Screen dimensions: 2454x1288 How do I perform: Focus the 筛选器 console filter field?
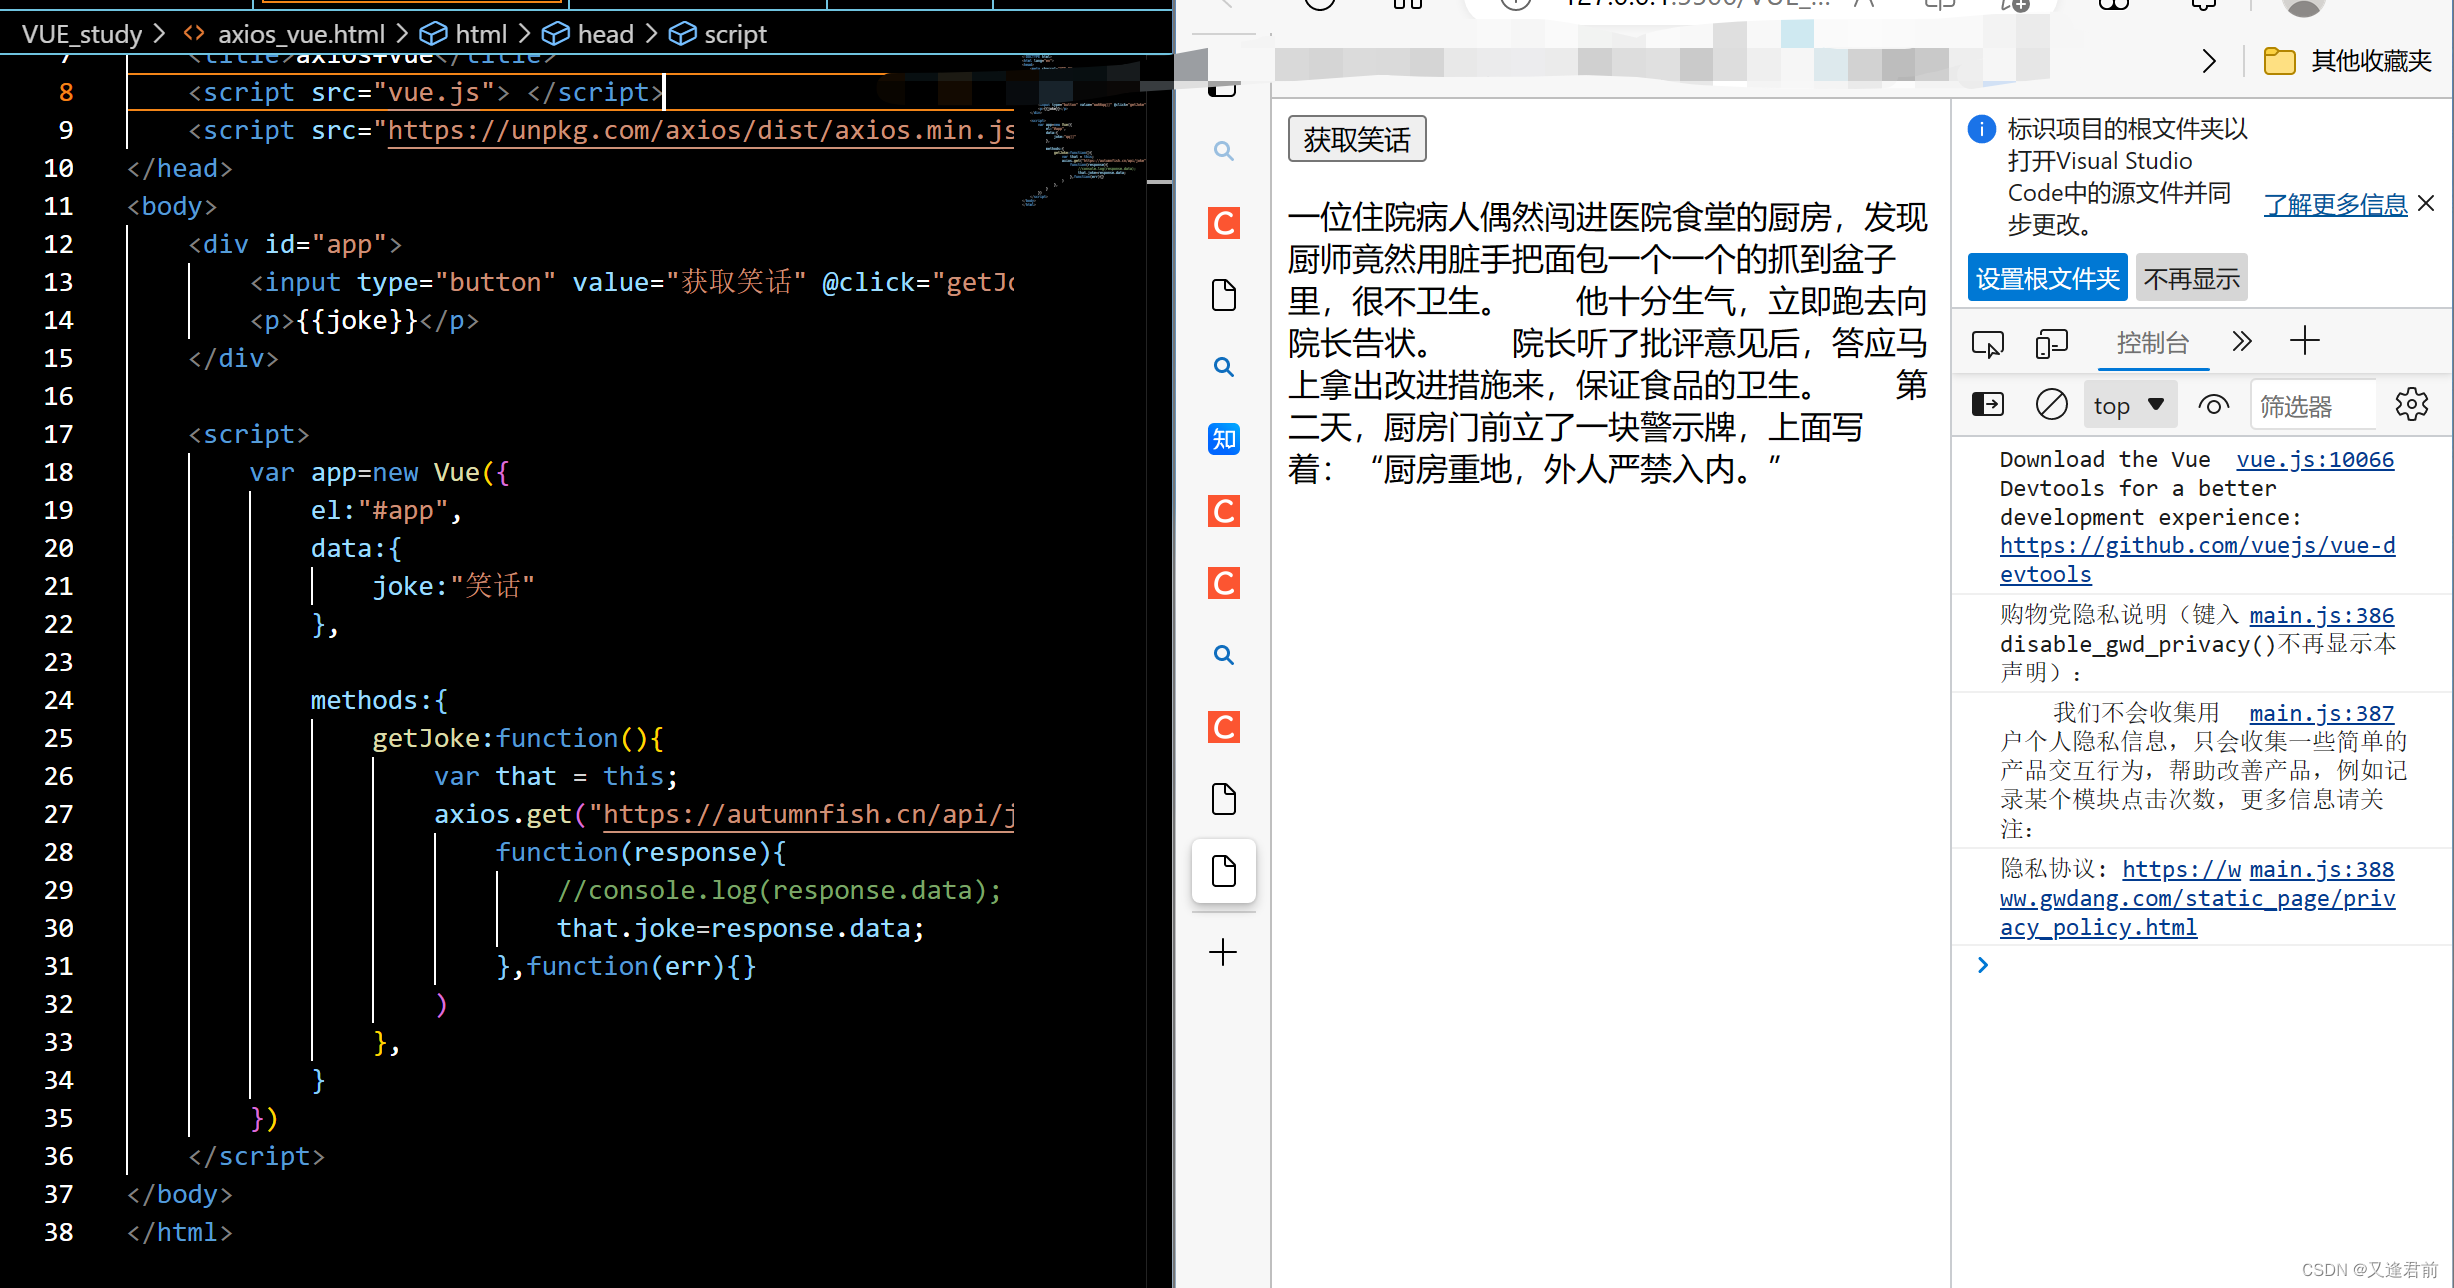click(2310, 406)
